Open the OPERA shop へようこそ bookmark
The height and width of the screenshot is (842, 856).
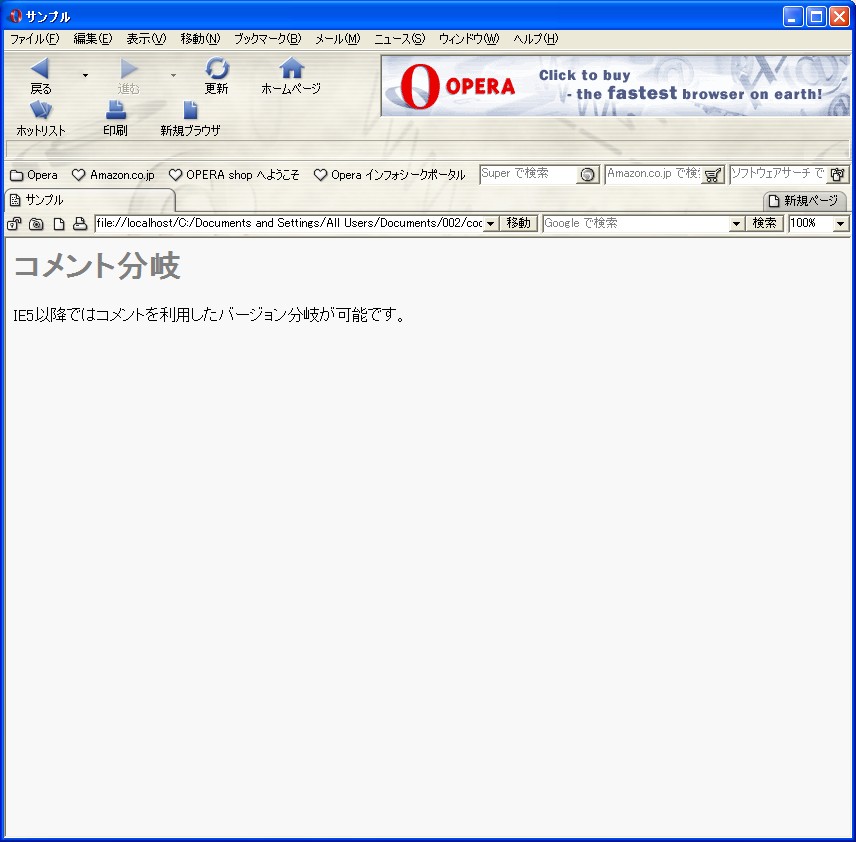234,175
